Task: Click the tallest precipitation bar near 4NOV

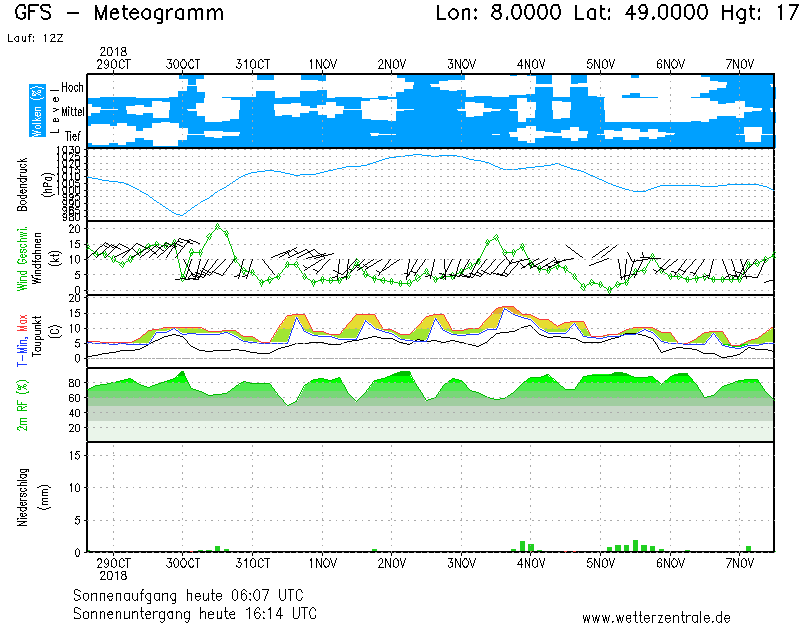Action: [x=522, y=546]
